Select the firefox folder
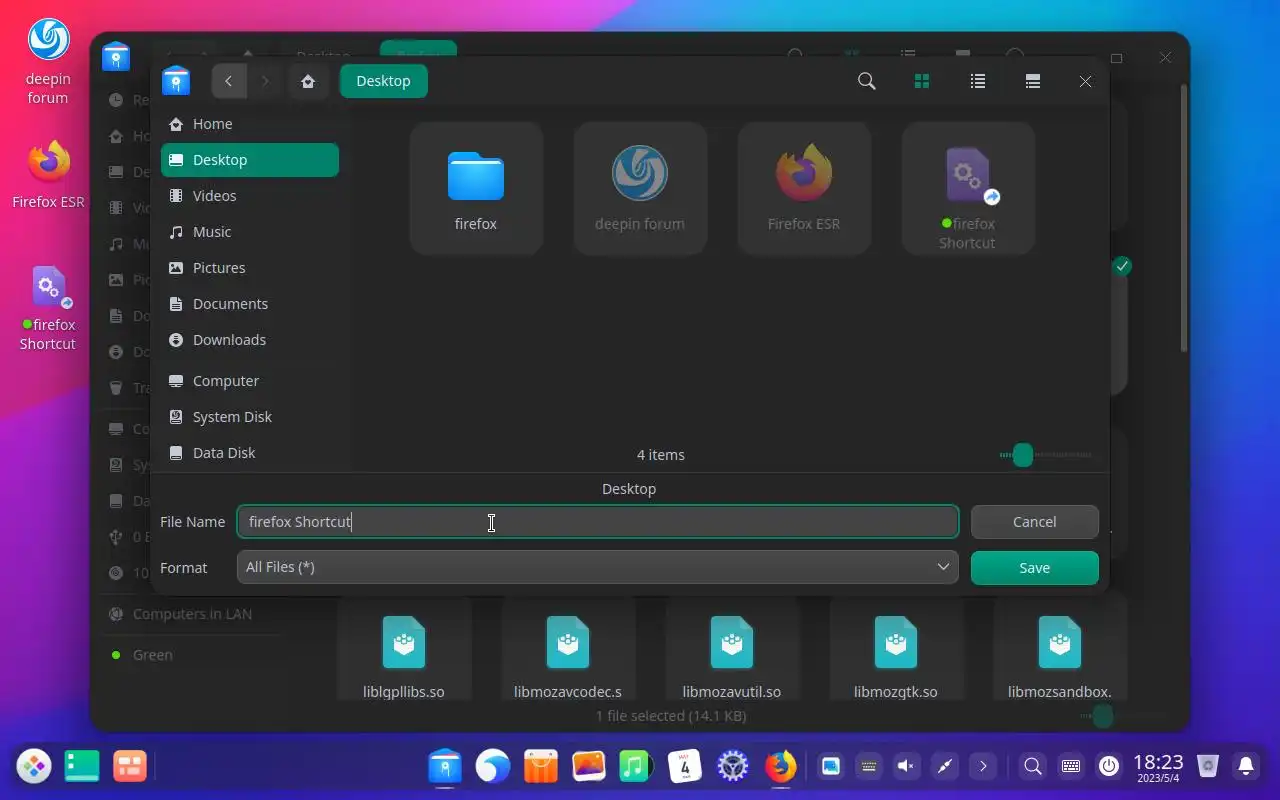This screenshot has width=1280, height=800. coord(476,188)
